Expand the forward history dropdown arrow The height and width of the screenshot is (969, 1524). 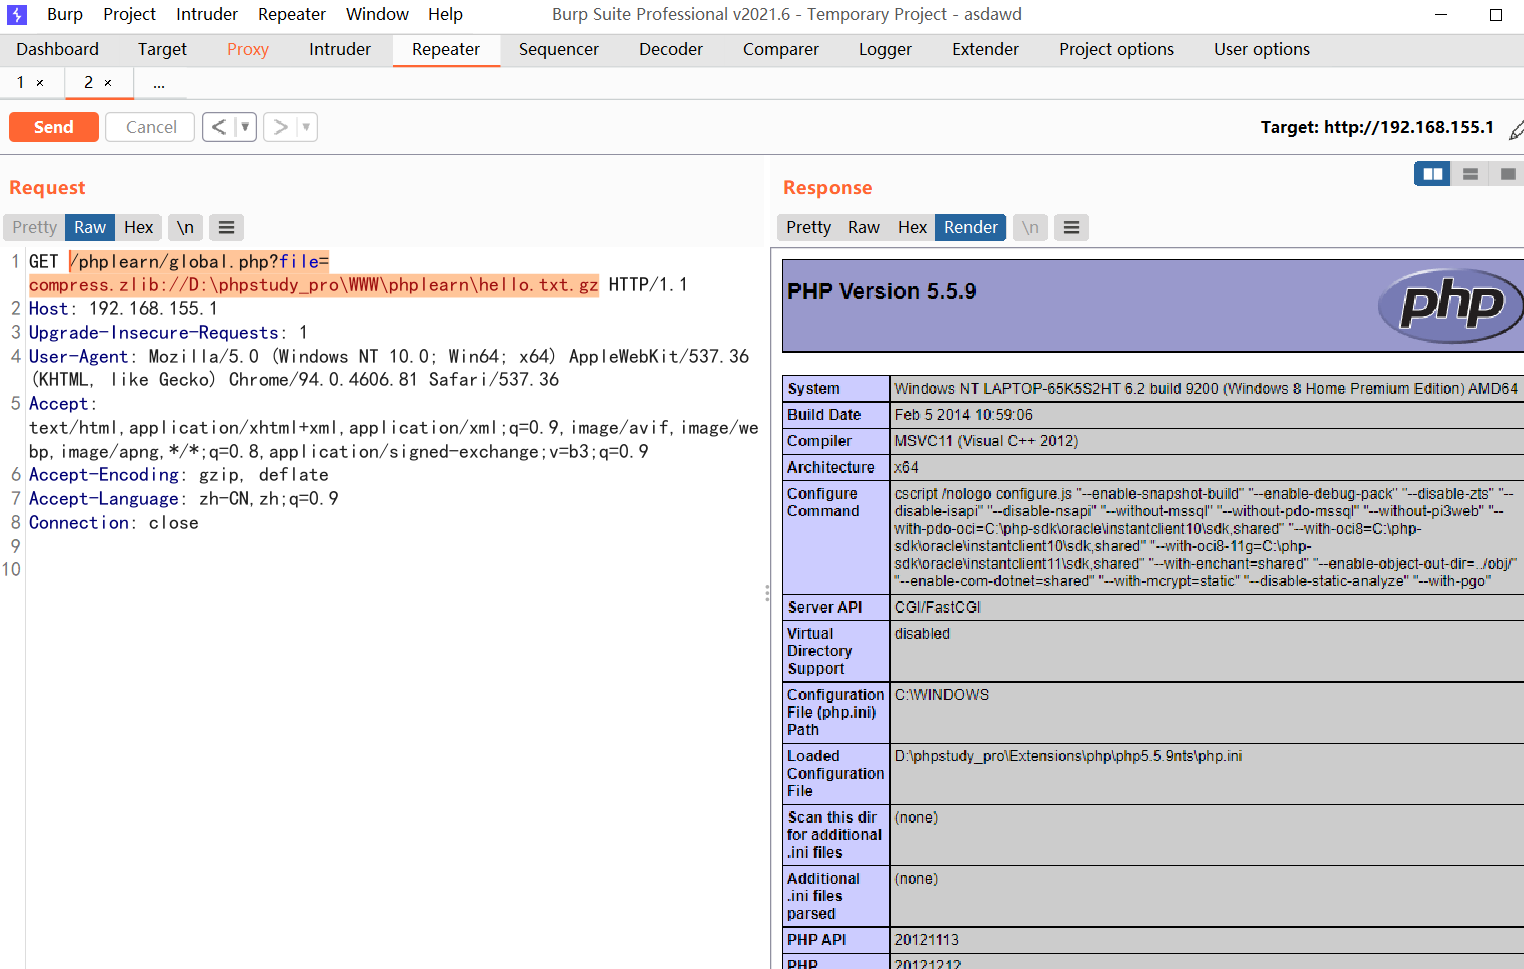coord(306,127)
